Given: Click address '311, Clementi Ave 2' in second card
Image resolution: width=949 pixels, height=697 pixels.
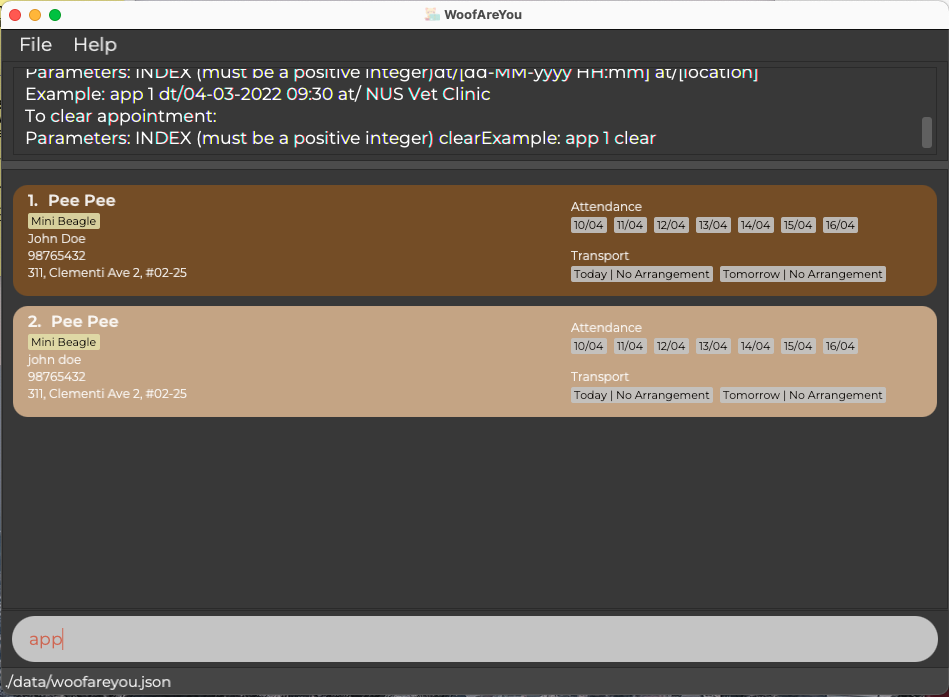Looking at the screenshot, I should coord(107,394).
